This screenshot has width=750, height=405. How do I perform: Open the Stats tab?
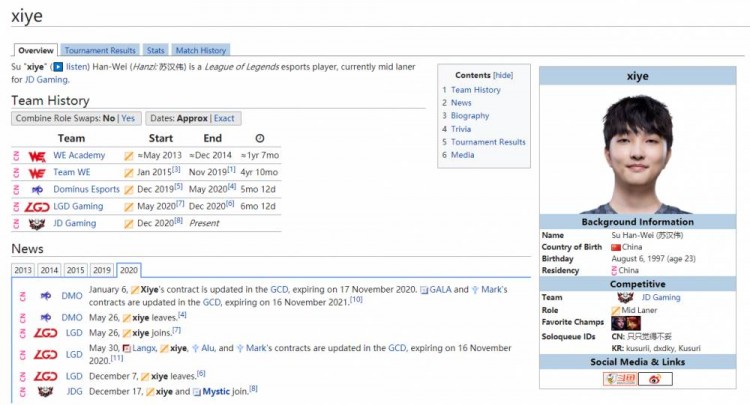click(155, 50)
